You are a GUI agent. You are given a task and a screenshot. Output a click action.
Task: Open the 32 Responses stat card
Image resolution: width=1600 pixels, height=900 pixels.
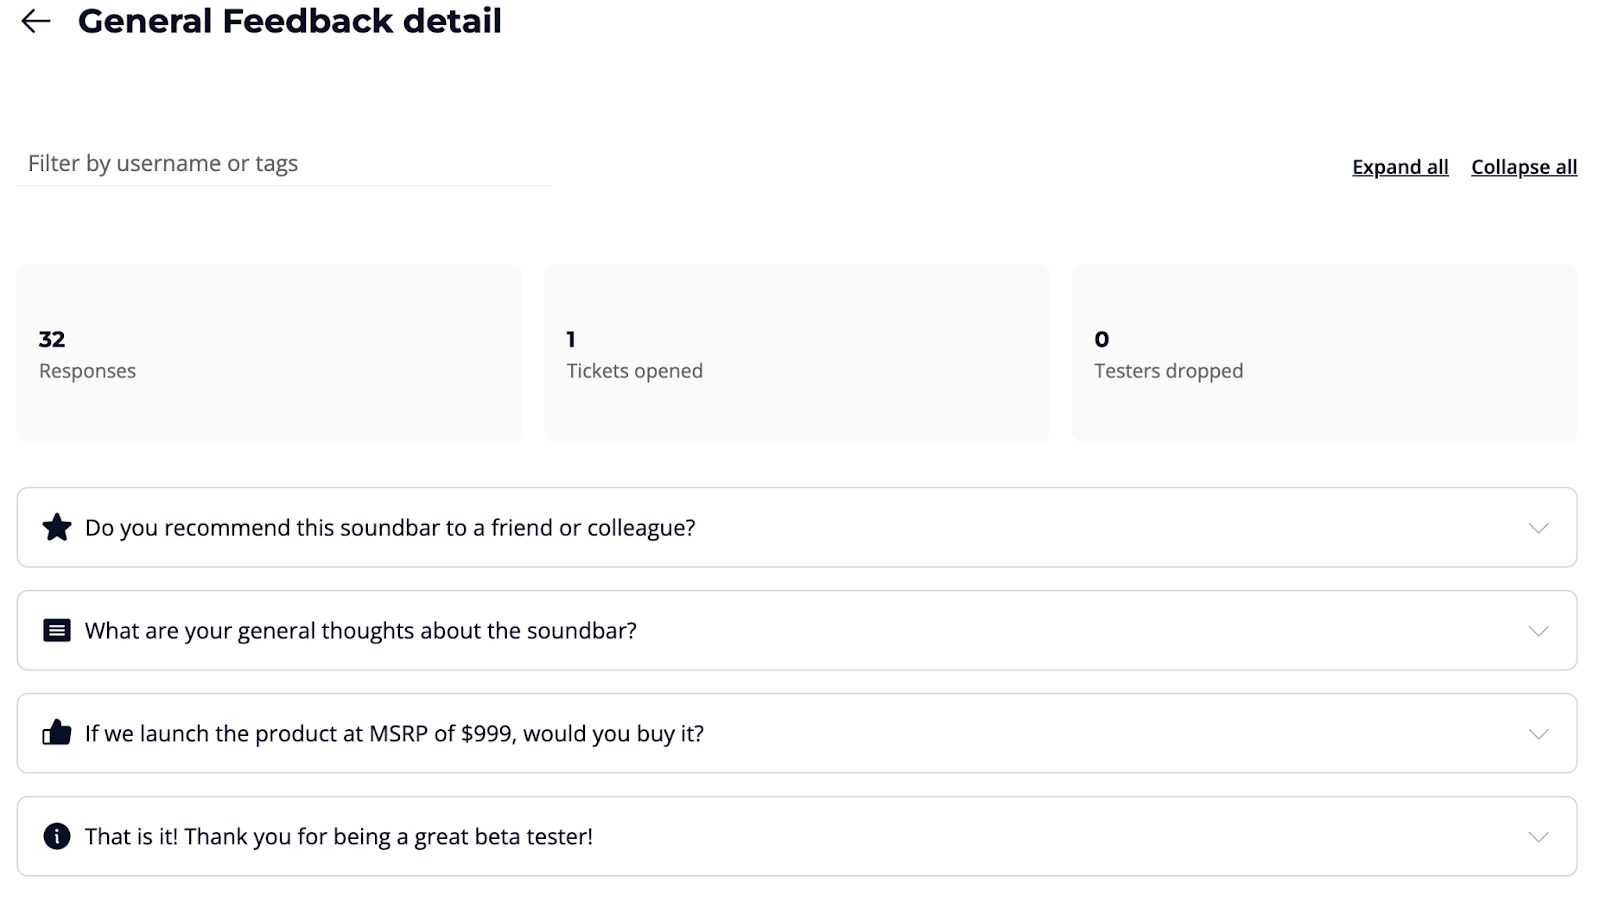tap(269, 353)
